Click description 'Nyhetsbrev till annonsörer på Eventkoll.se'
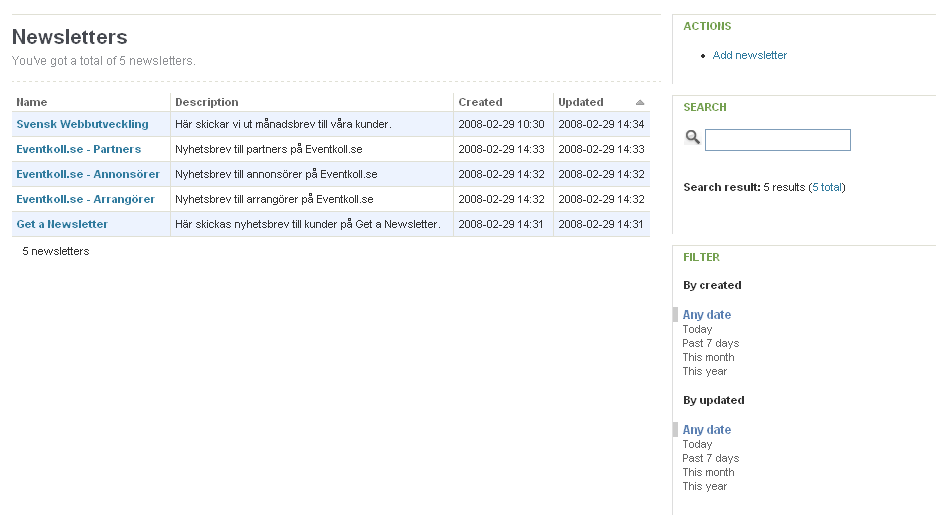 click(276, 174)
